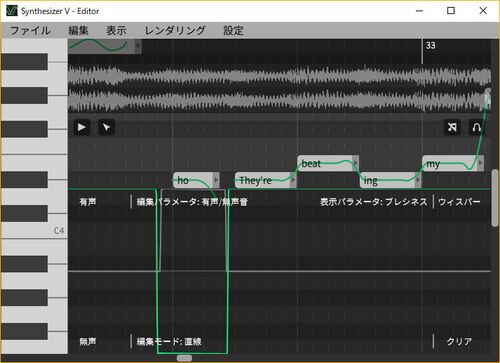The height and width of the screenshot is (363, 500).
Task: Click the measure 33 marker
Action: coord(430,45)
